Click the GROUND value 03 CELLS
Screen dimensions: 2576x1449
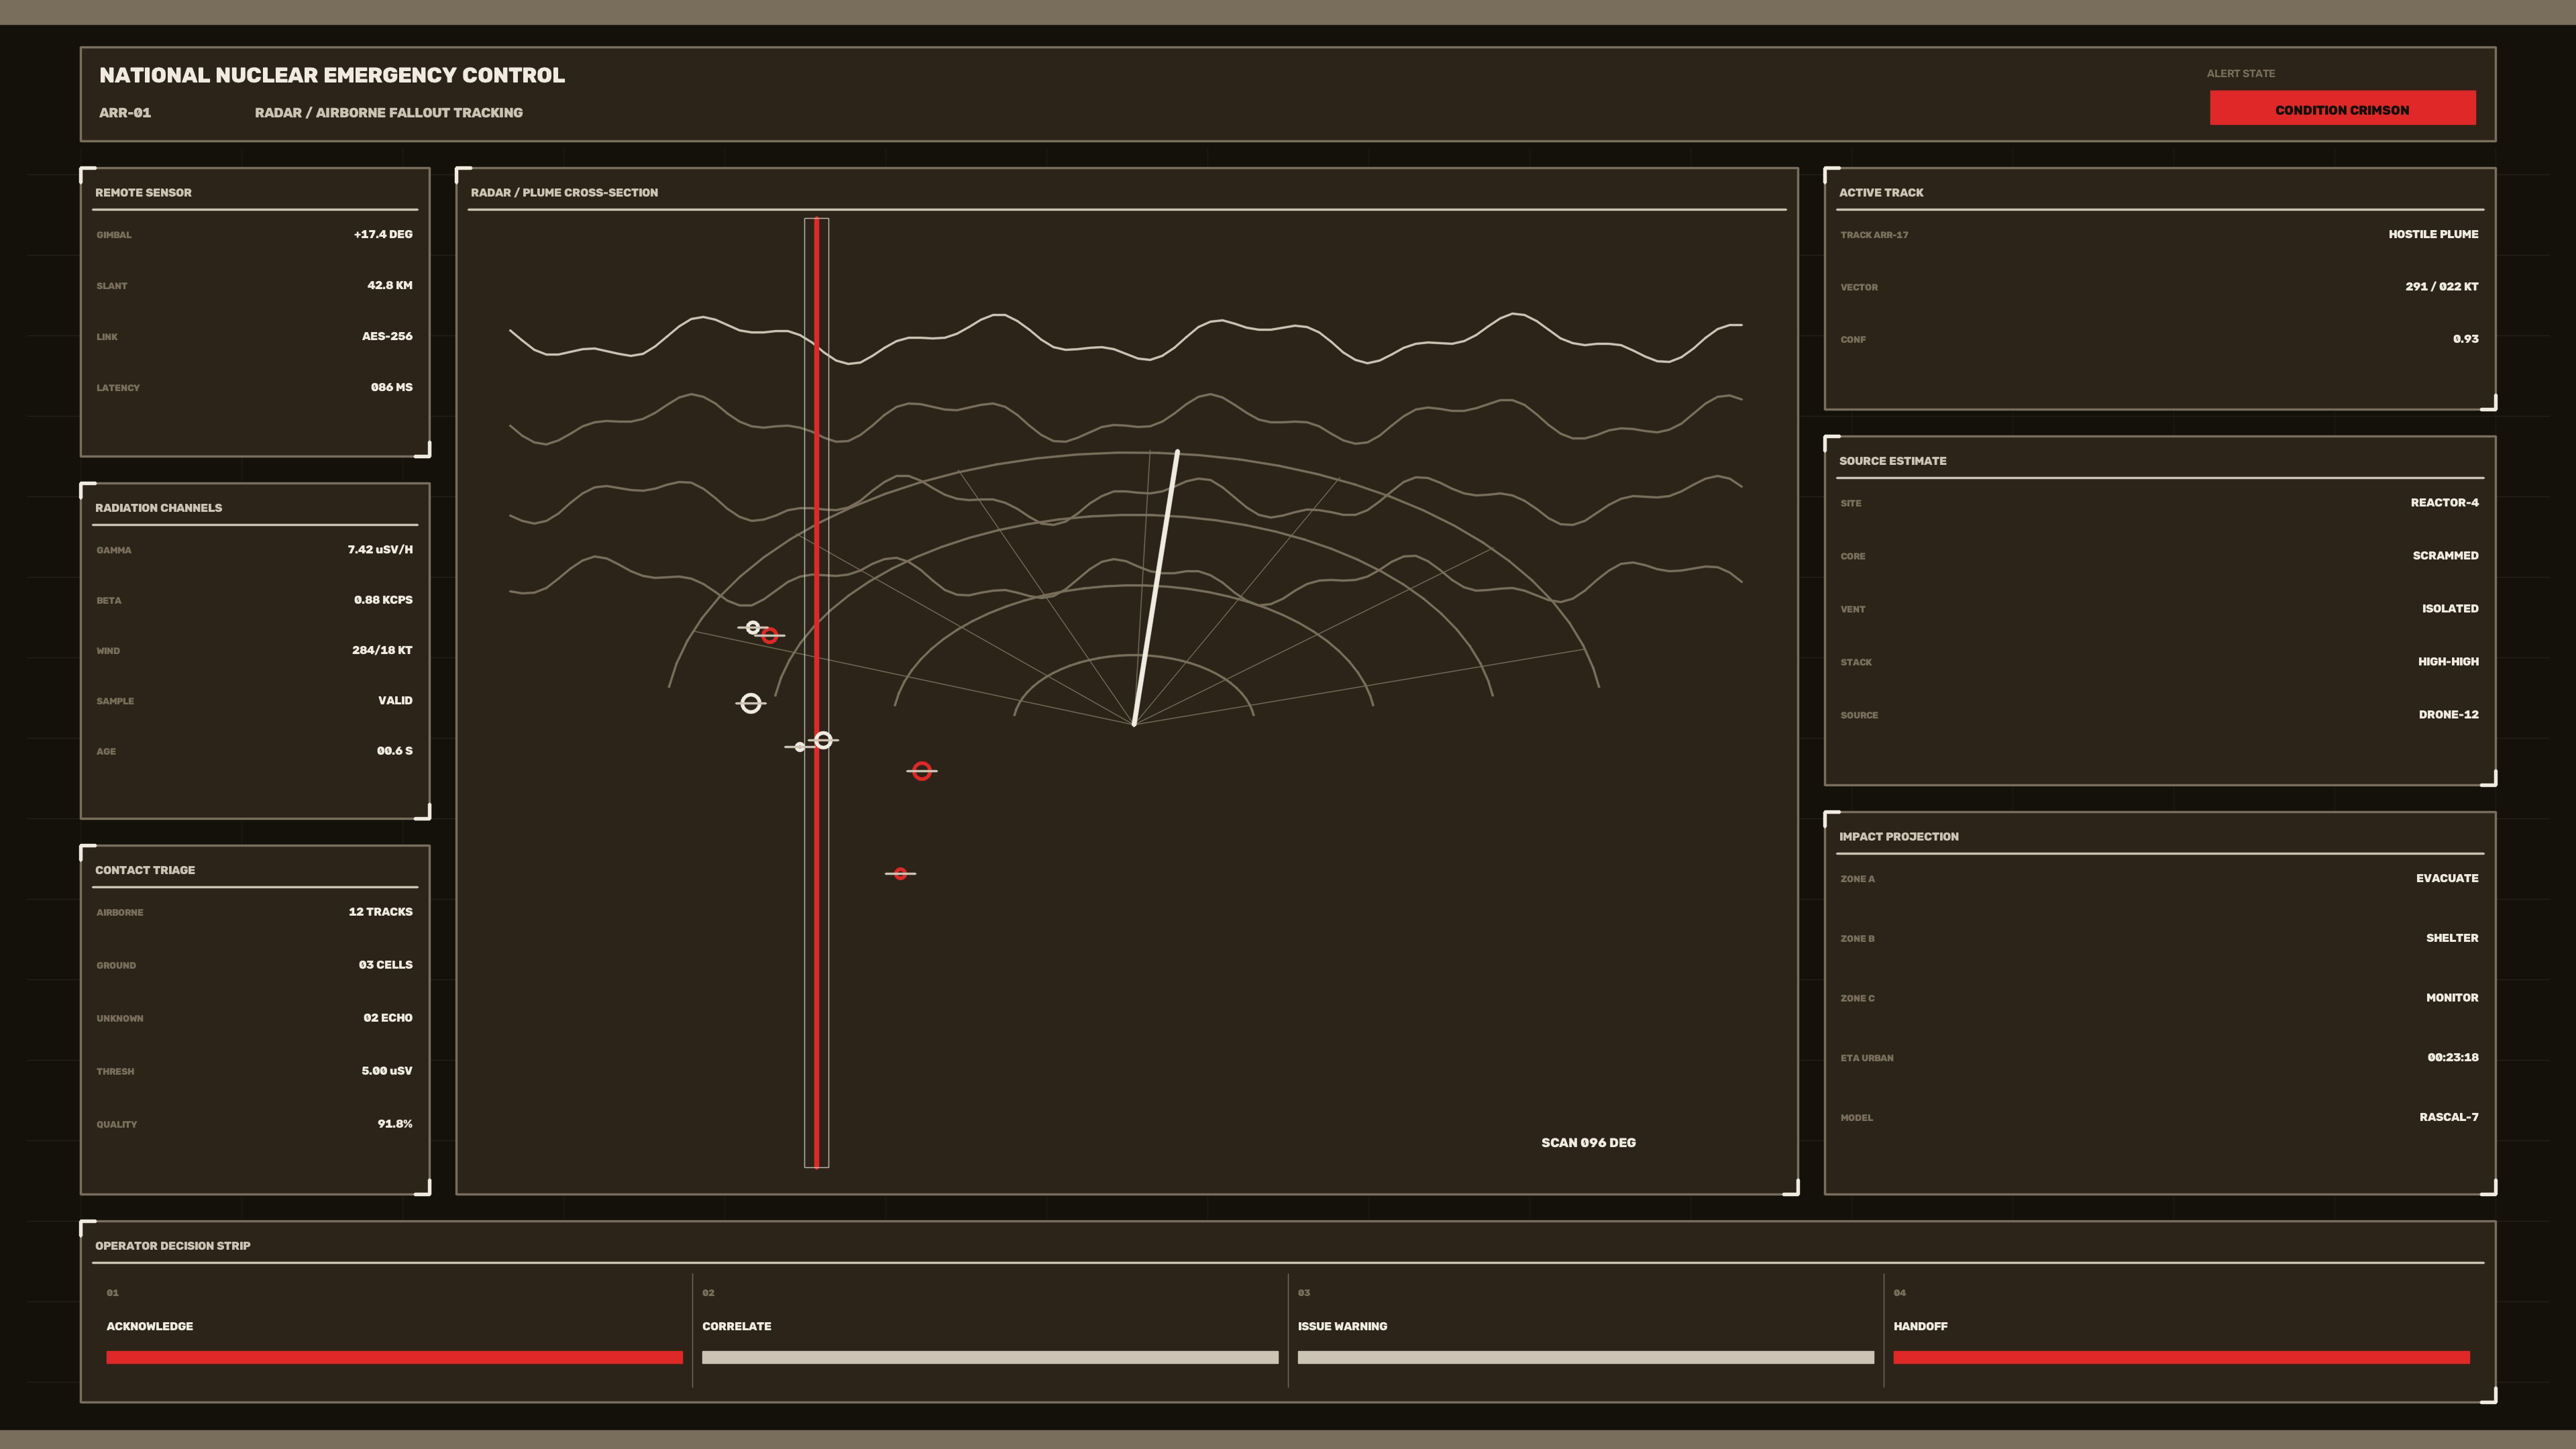pos(385,965)
